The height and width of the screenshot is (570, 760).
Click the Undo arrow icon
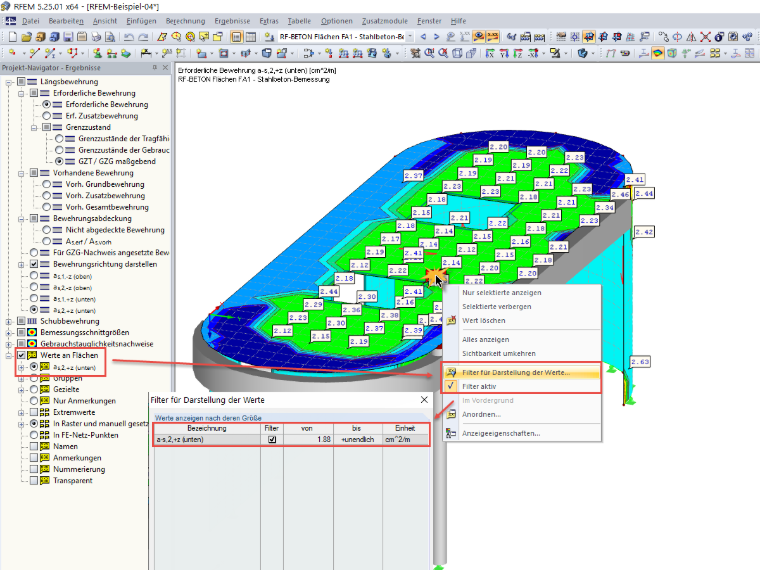coord(128,37)
